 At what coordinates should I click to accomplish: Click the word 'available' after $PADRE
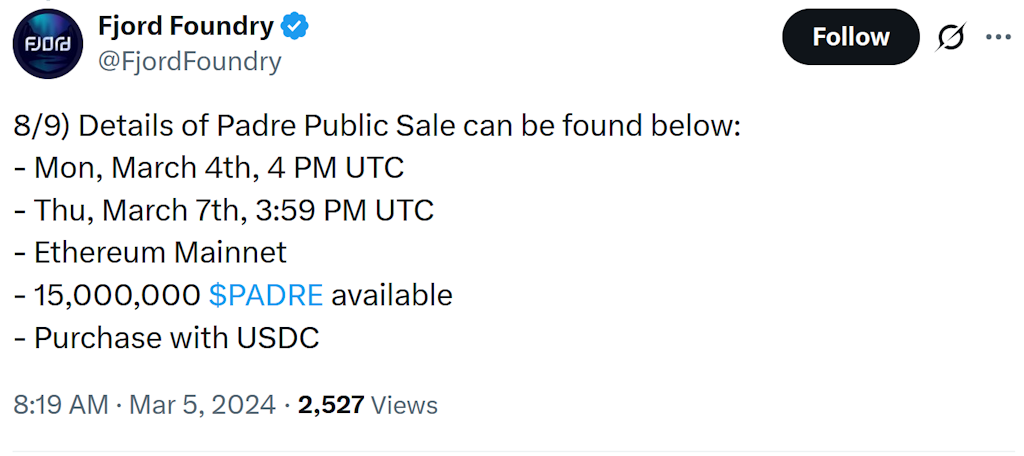coord(392,295)
